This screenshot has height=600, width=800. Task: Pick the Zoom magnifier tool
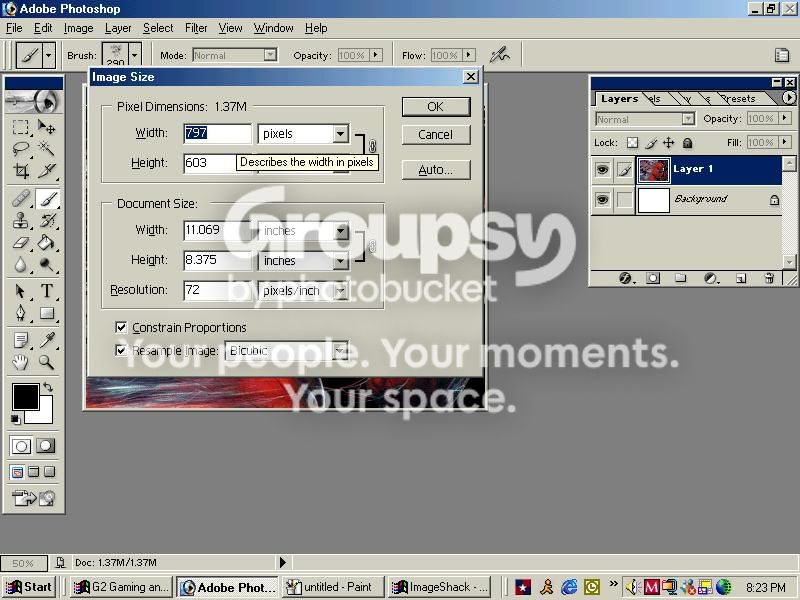46,362
